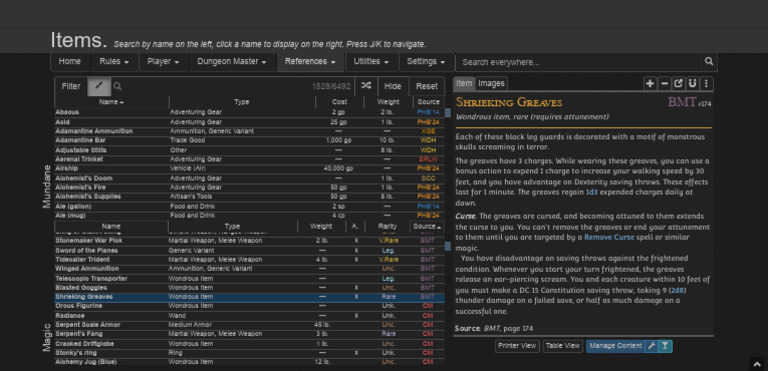Screen dimensions: 768x371
Task: Select Abacus in the mundane list
Action: click(249, 112)
